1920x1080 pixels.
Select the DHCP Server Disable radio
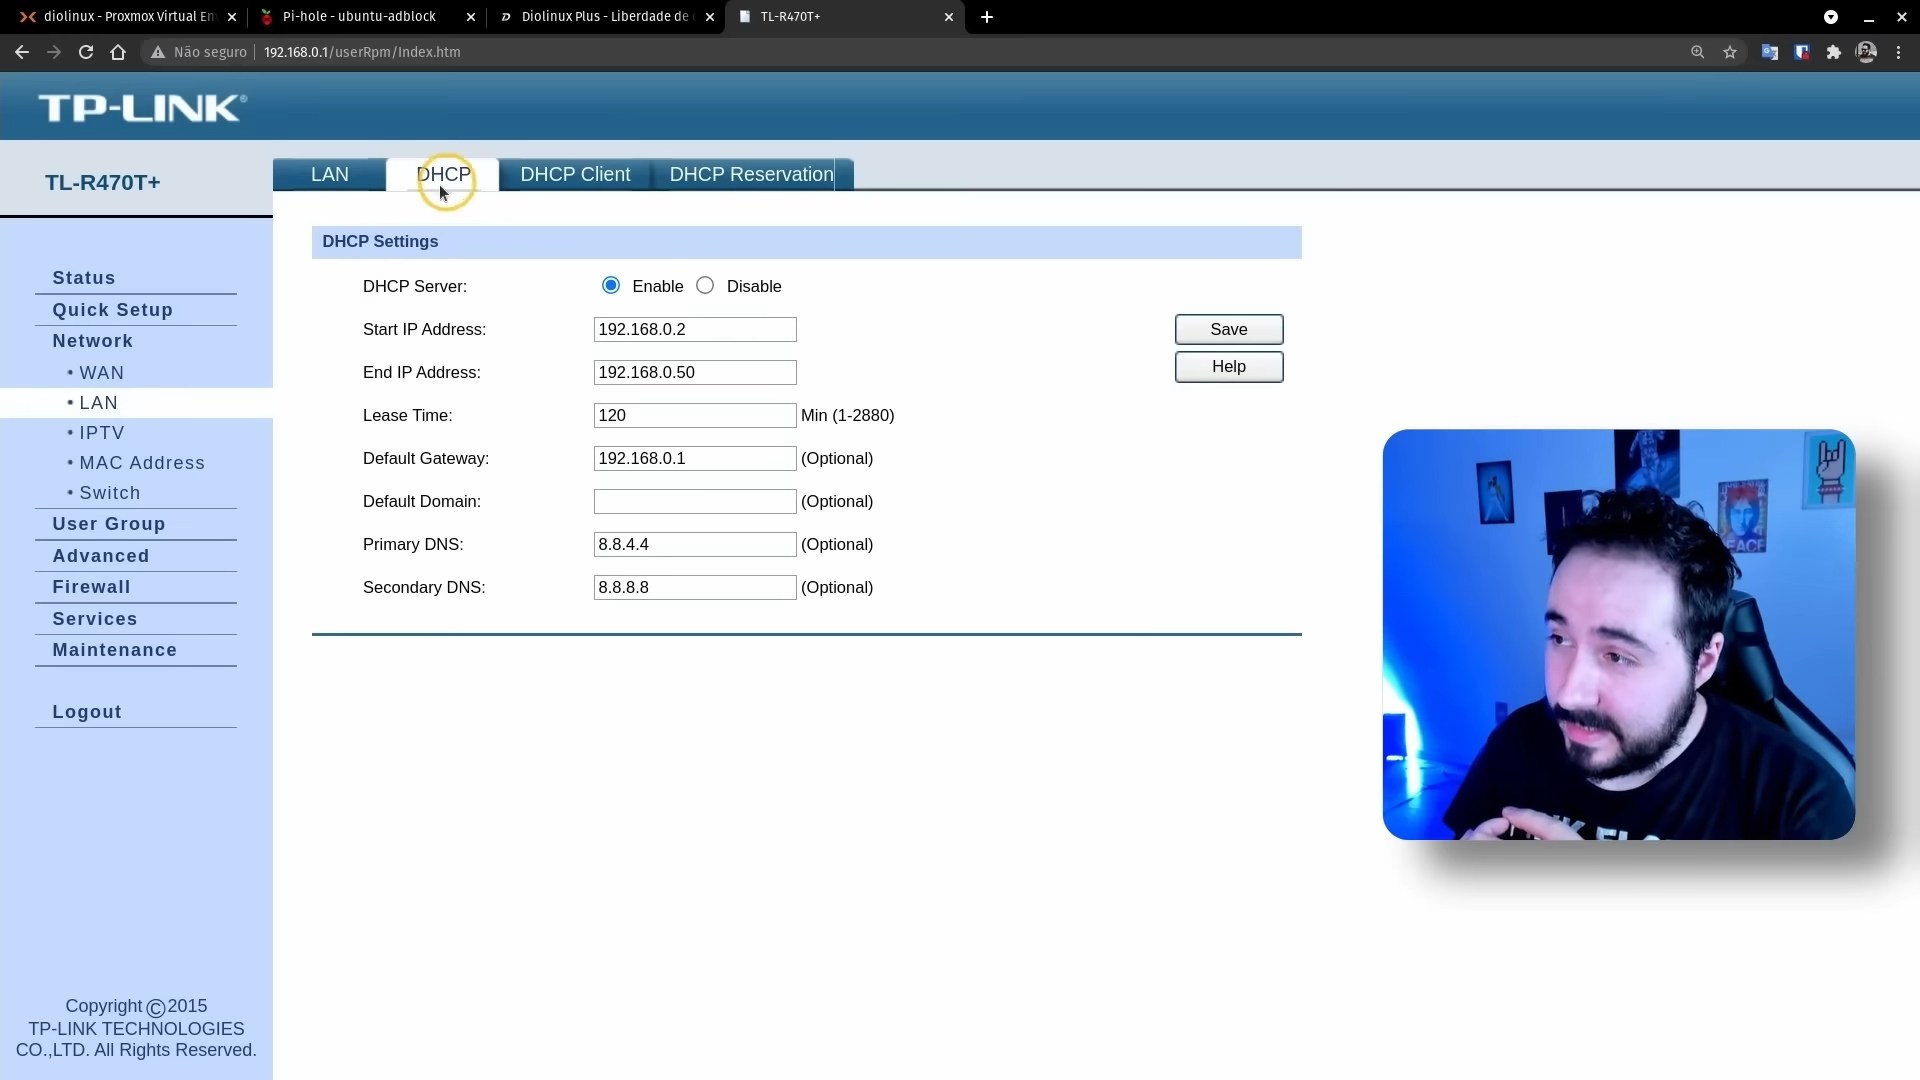coord(706,286)
